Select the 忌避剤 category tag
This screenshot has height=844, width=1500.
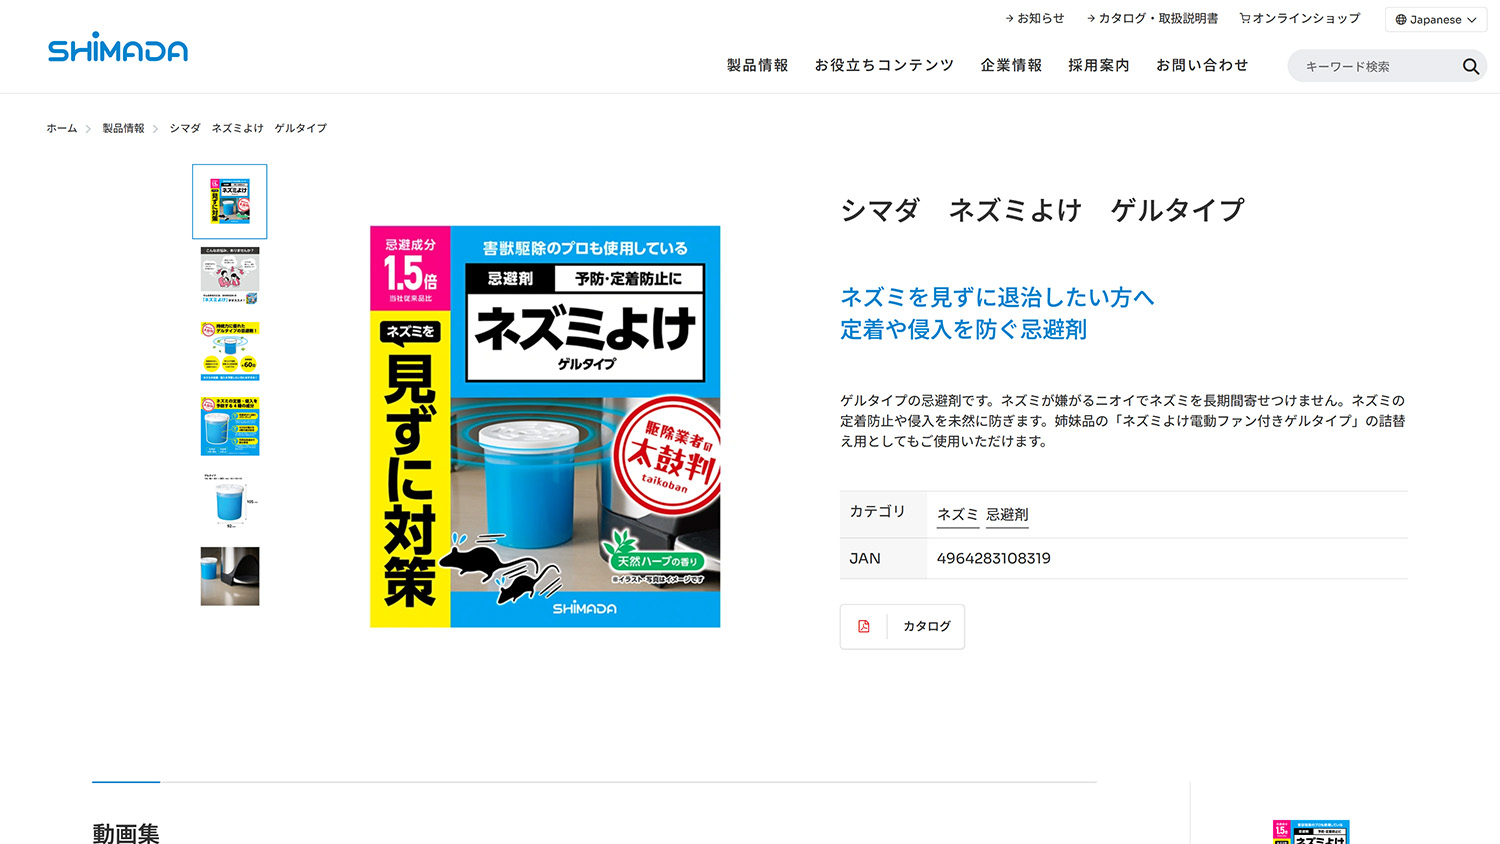coord(1007,514)
